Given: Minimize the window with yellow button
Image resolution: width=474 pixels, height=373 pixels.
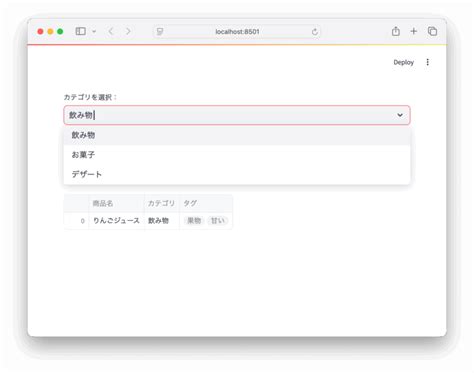Looking at the screenshot, I should (x=50, y=31).
